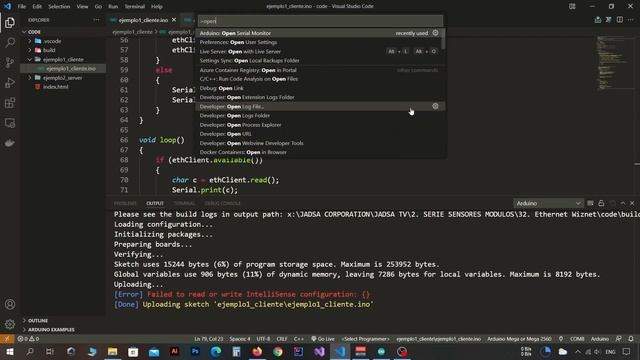The width and height of the screenshot is (640, 360).
Task: Open the Terminal menu
Action: tap(134, 6)
